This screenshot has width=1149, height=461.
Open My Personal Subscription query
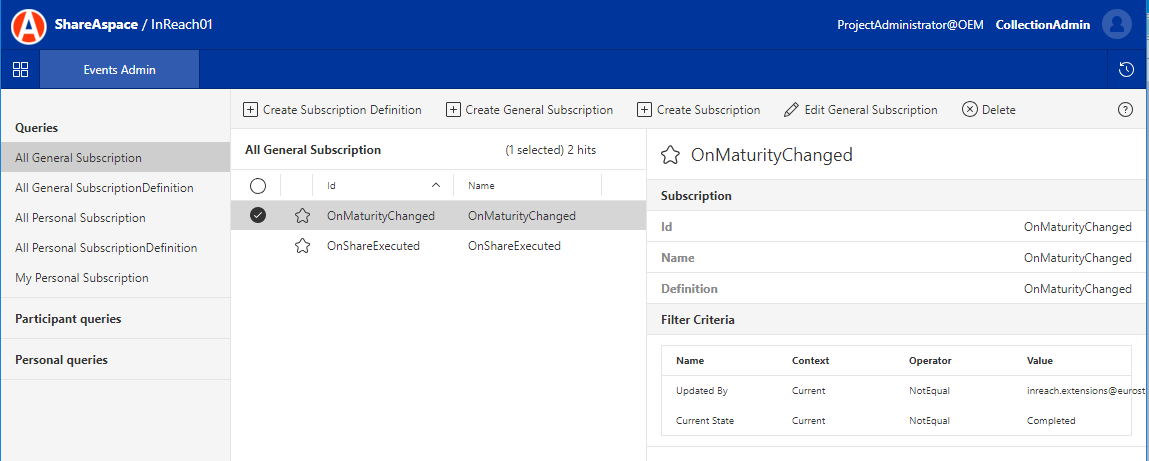[82, 278]
